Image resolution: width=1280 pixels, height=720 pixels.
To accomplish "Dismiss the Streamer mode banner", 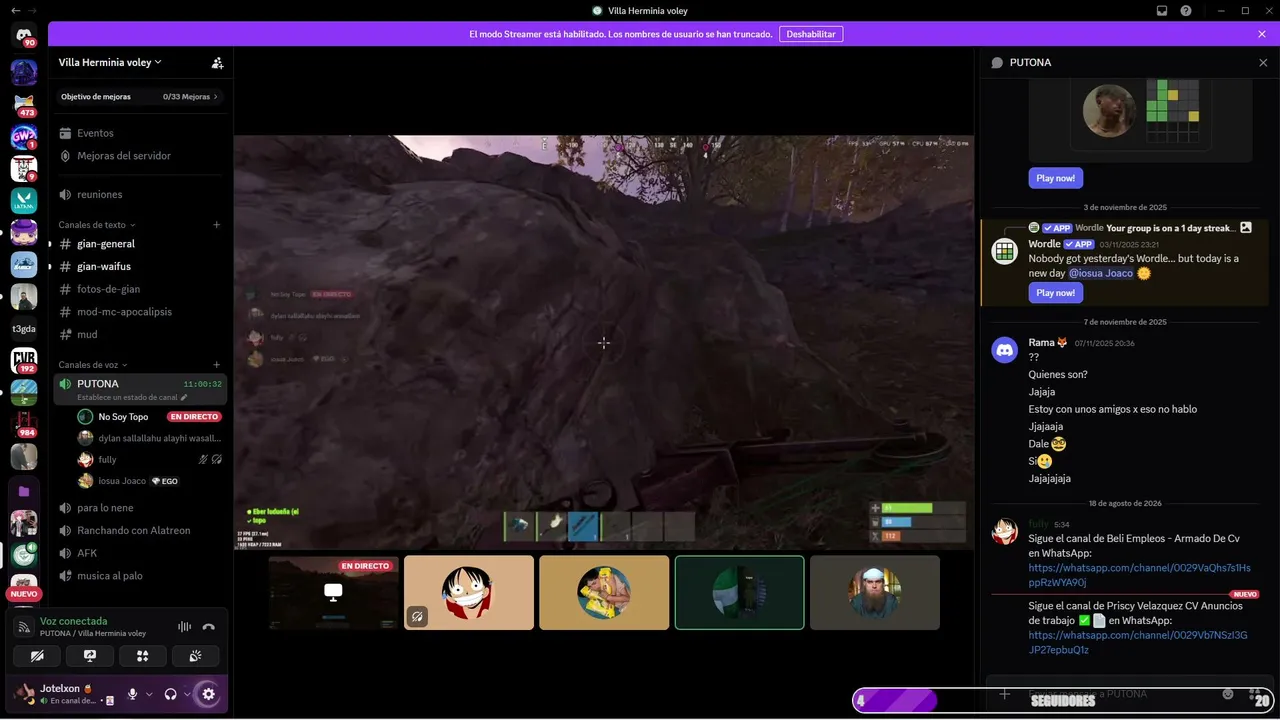I will (x=1262, y=34).
